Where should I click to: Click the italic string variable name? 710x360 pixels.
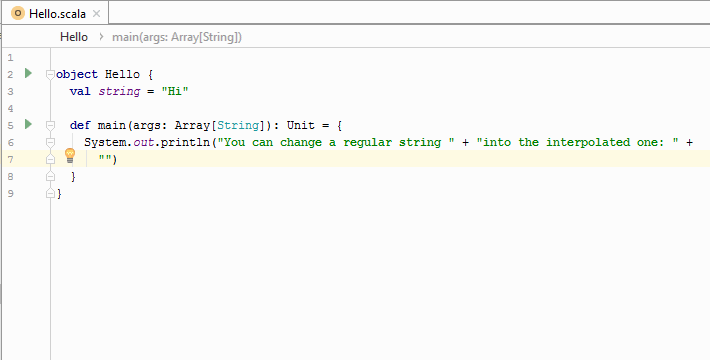click(120, 91)
